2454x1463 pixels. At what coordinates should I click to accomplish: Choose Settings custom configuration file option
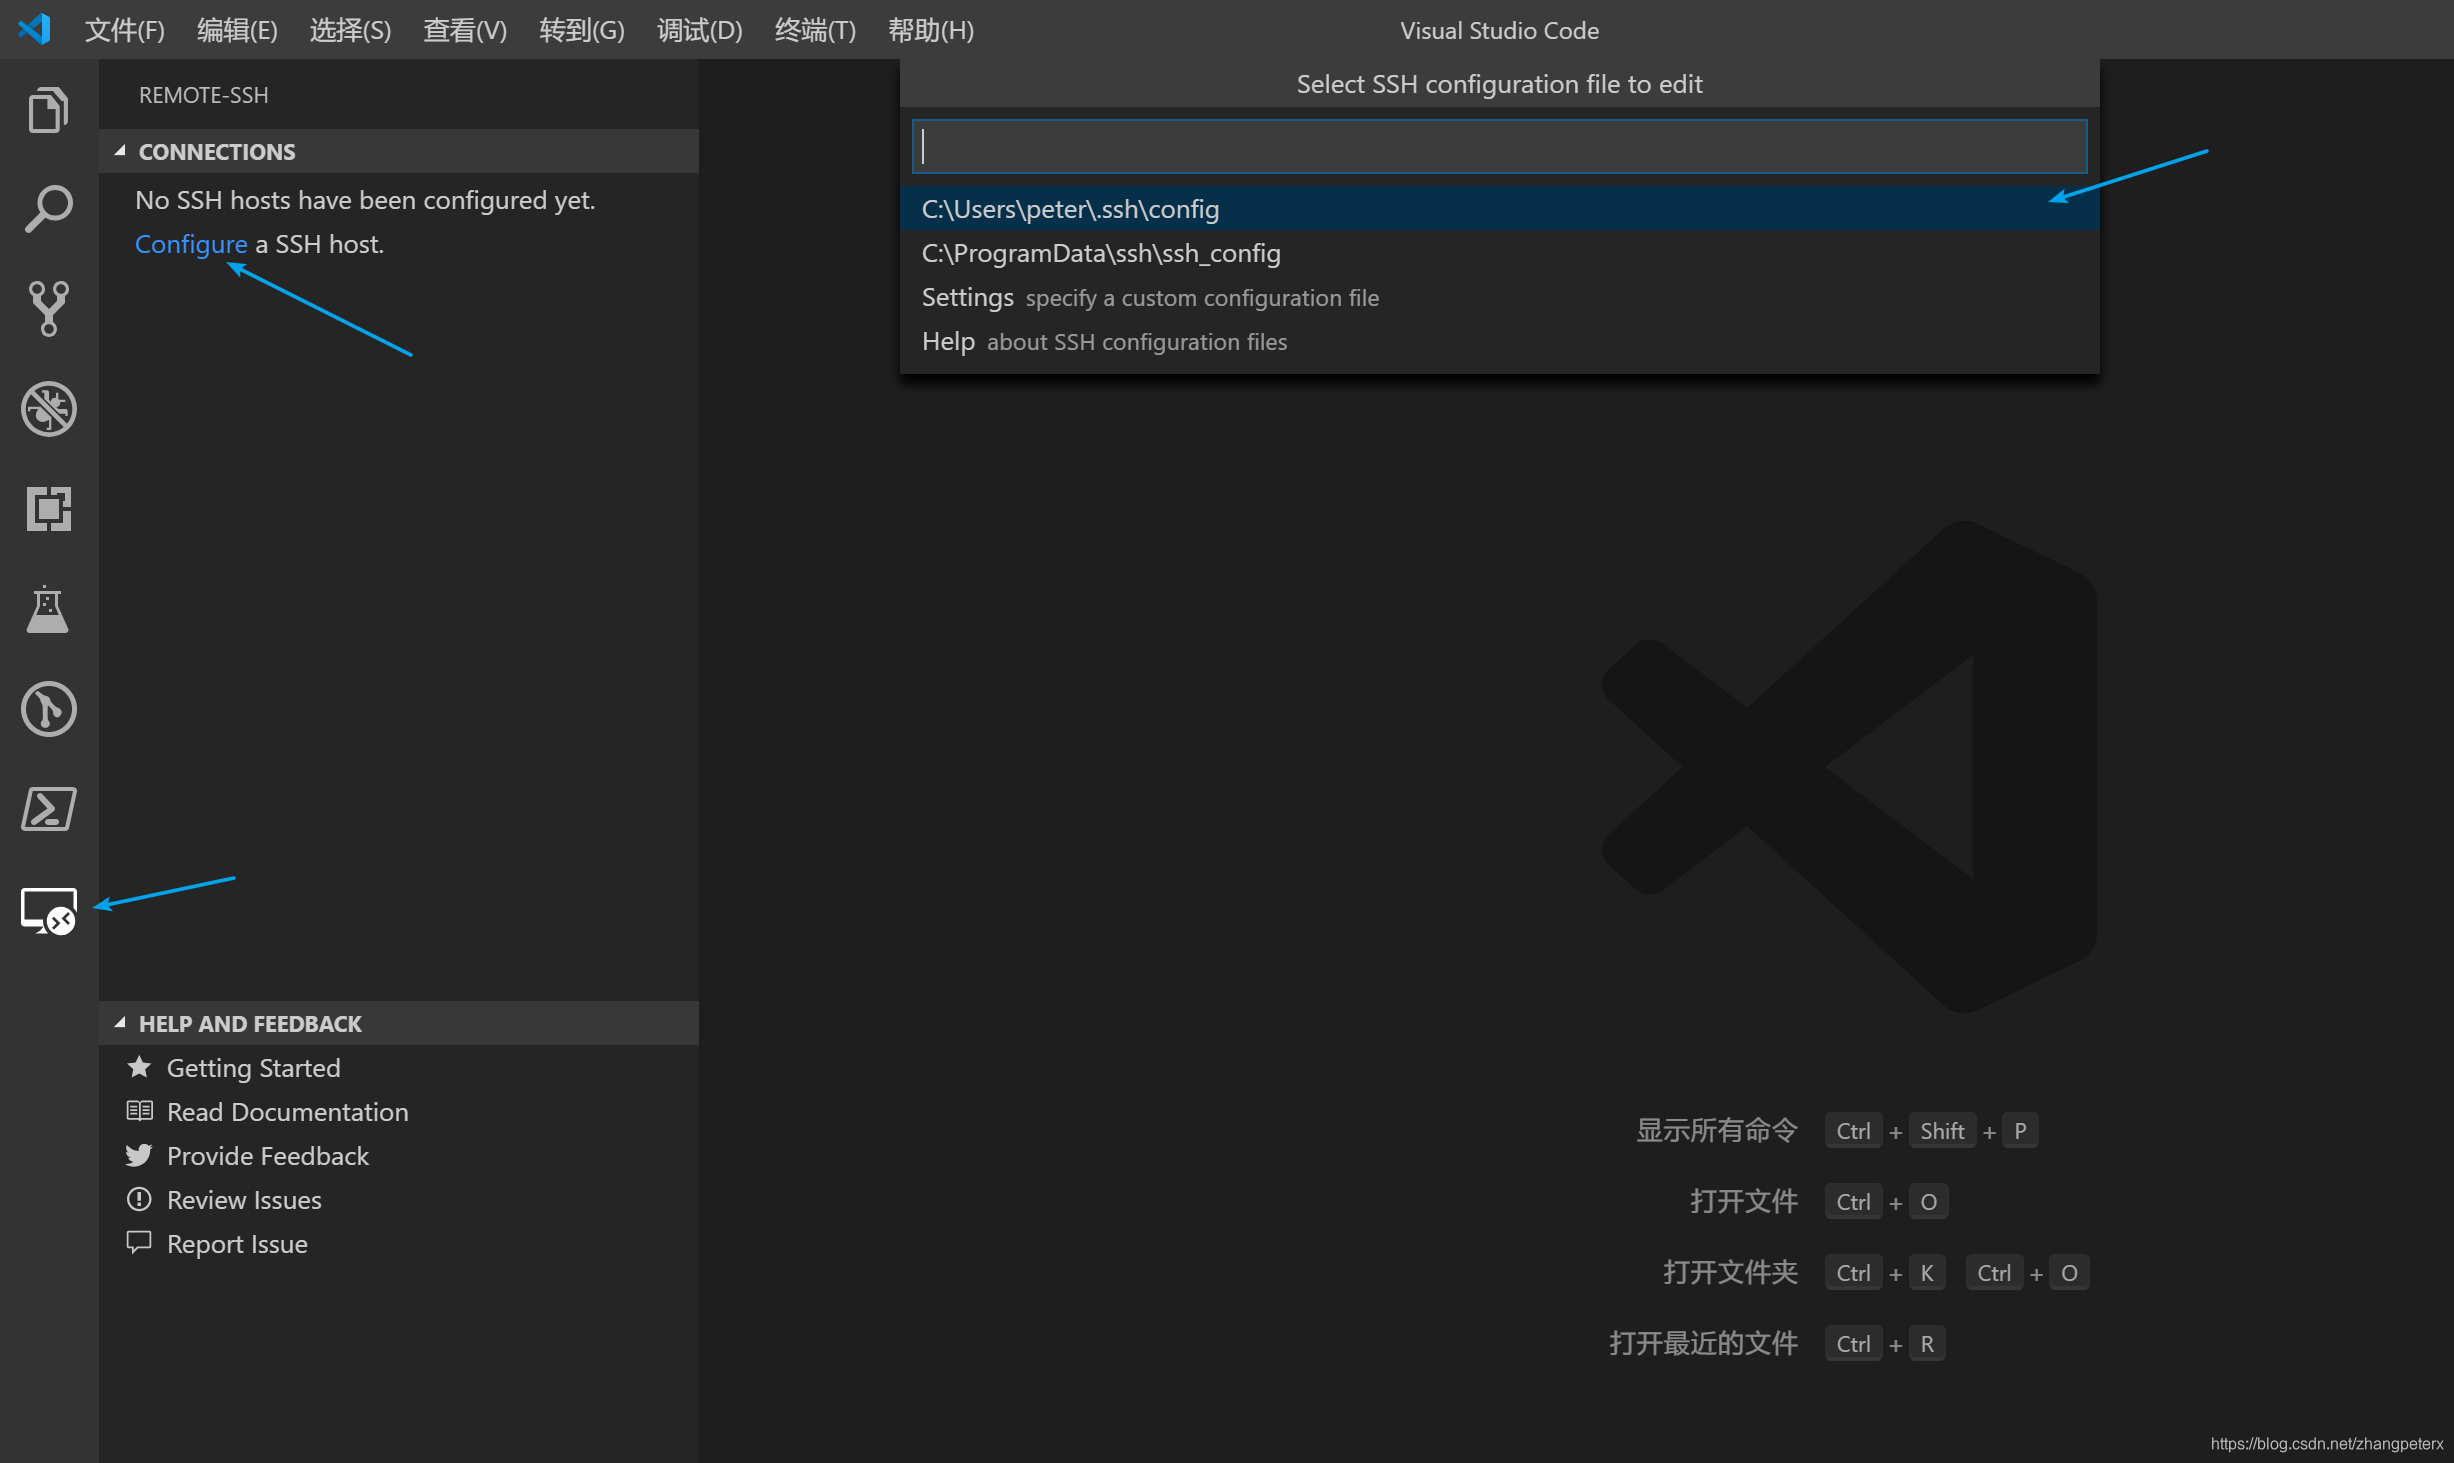click(x=1499, y=297)
